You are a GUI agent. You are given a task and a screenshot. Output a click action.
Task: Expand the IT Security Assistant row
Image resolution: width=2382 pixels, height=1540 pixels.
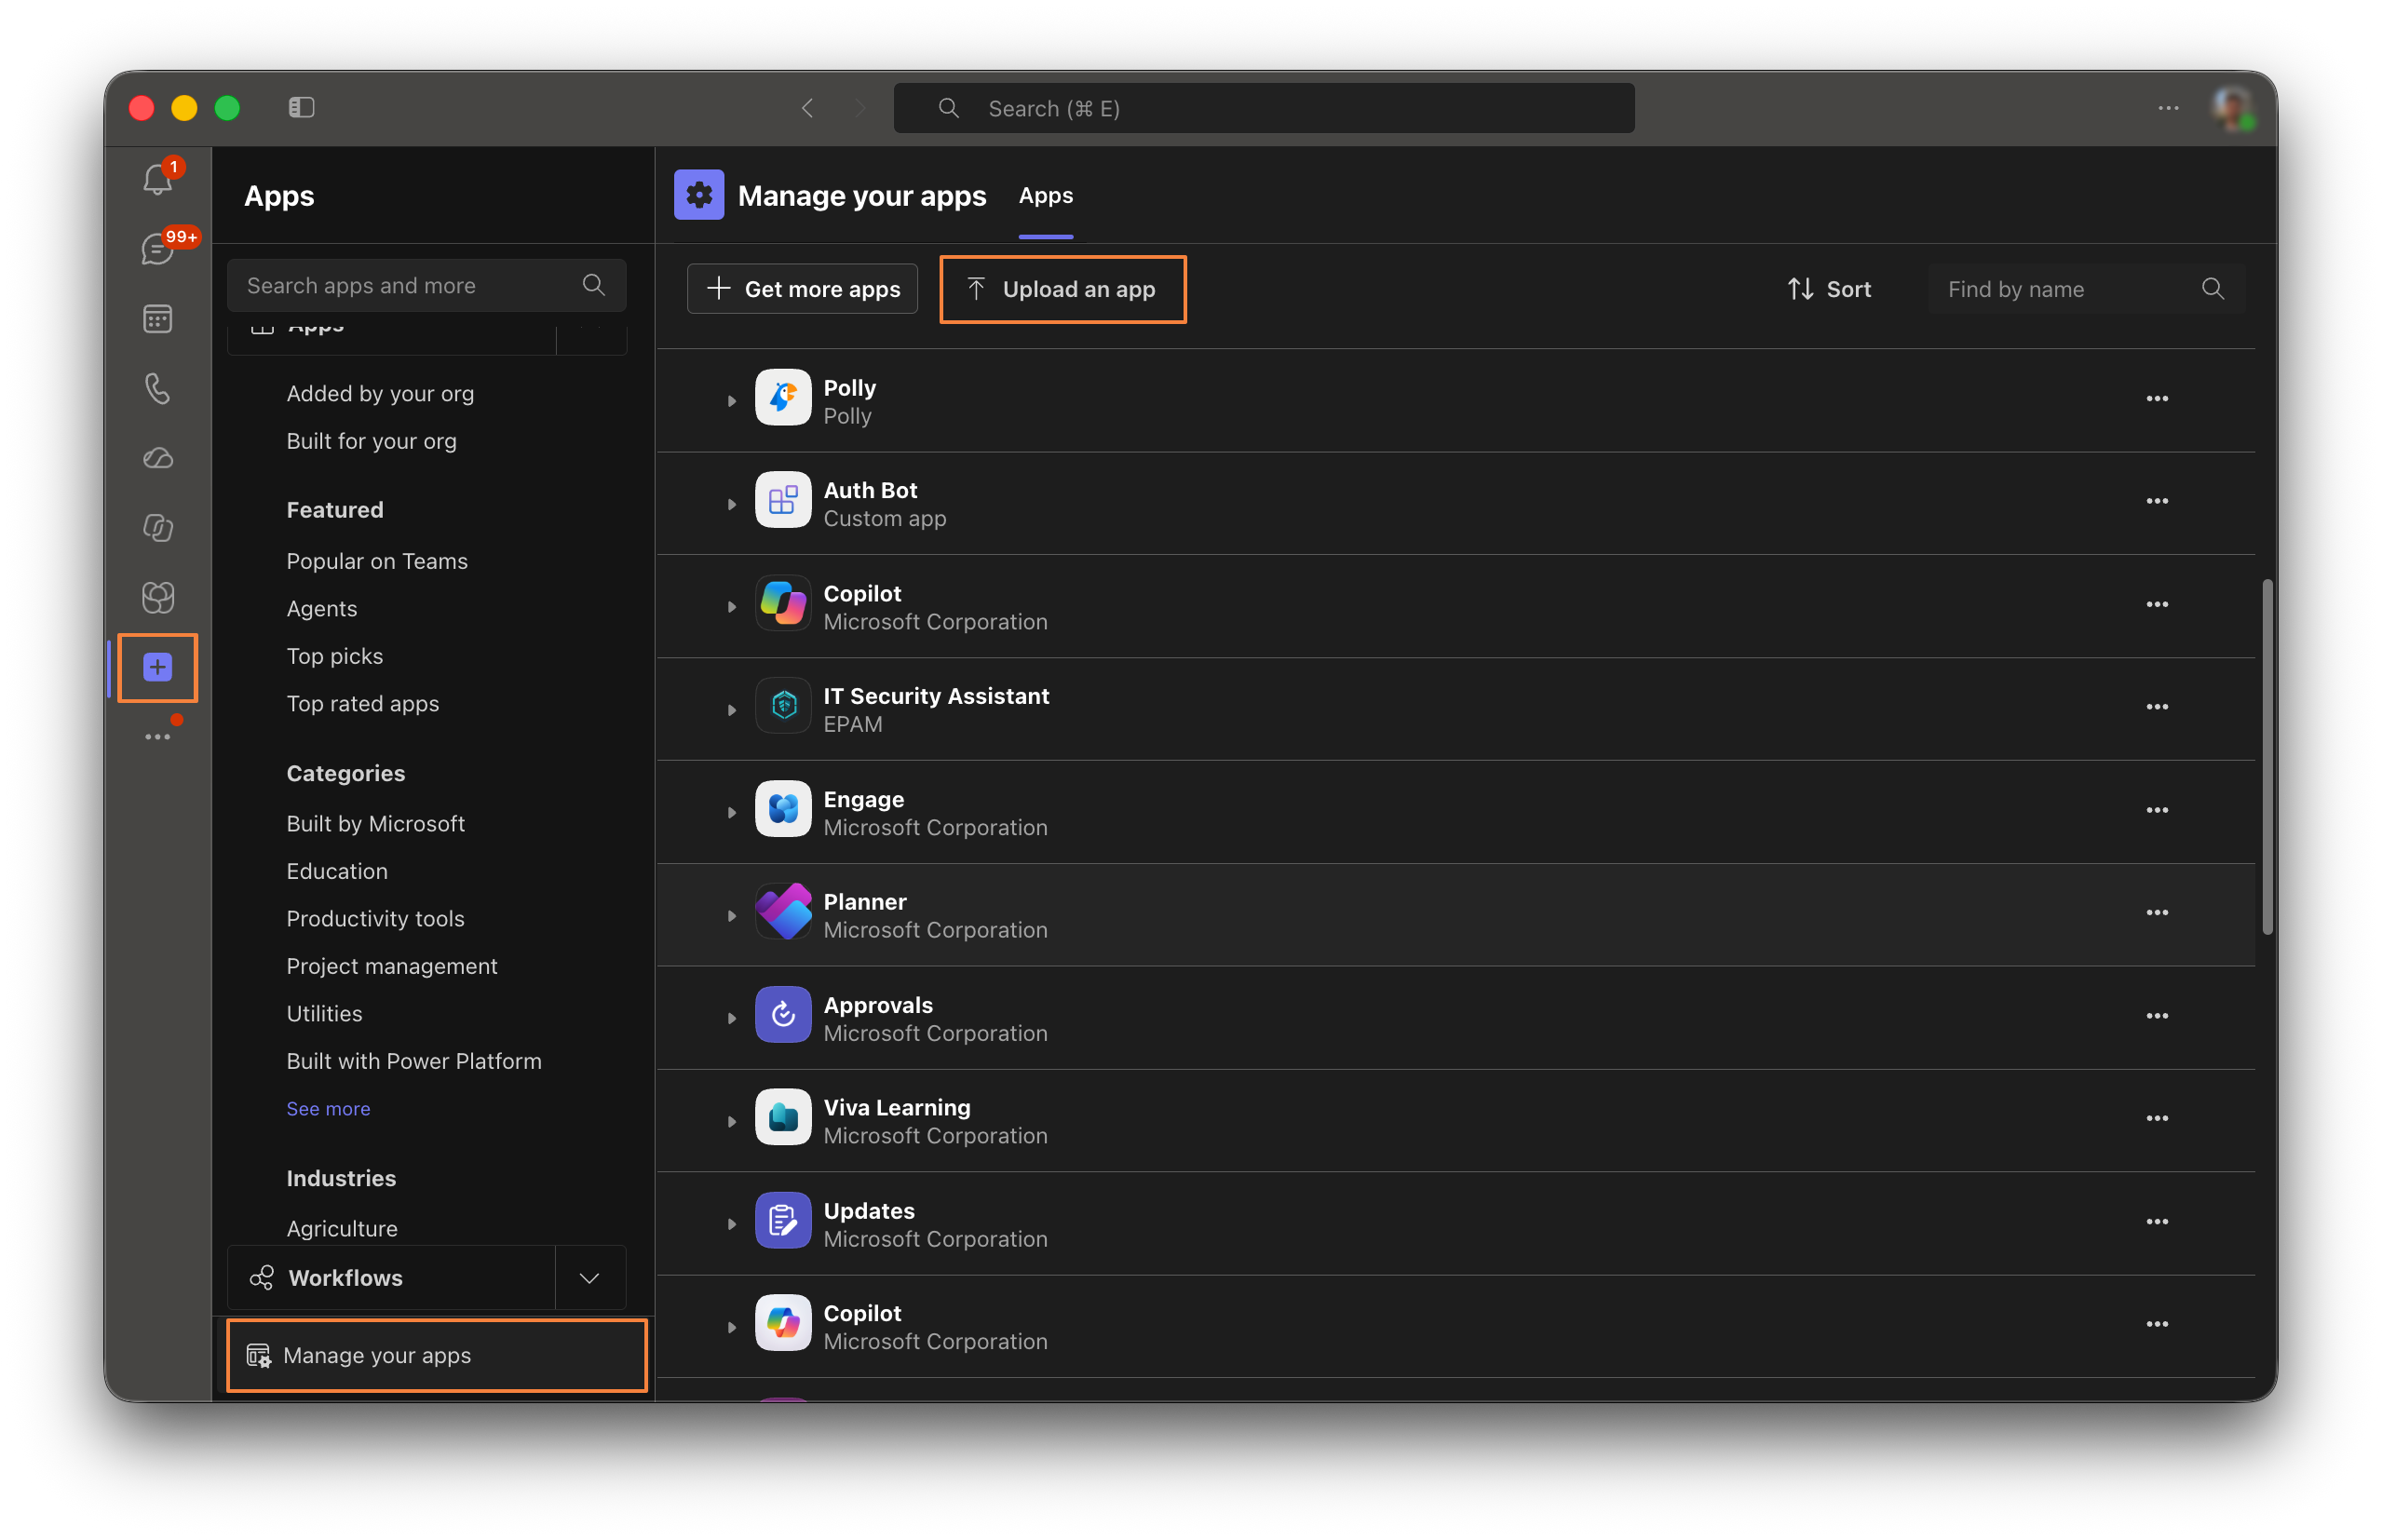click(x=731, y=710)
